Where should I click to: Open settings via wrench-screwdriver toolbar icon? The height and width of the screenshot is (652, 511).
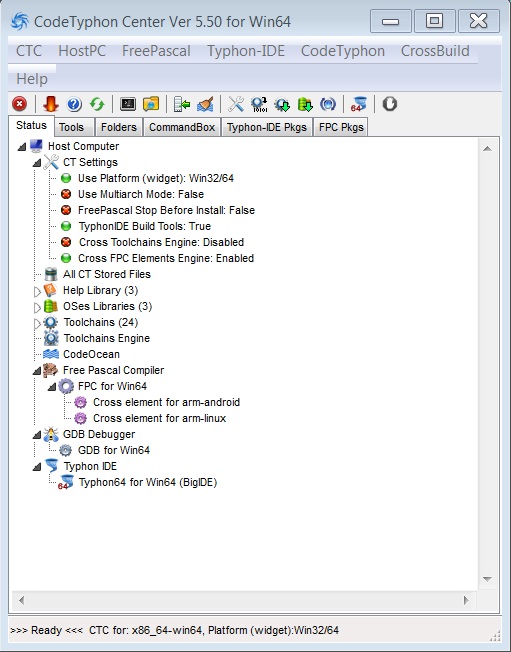pos(236,104)
